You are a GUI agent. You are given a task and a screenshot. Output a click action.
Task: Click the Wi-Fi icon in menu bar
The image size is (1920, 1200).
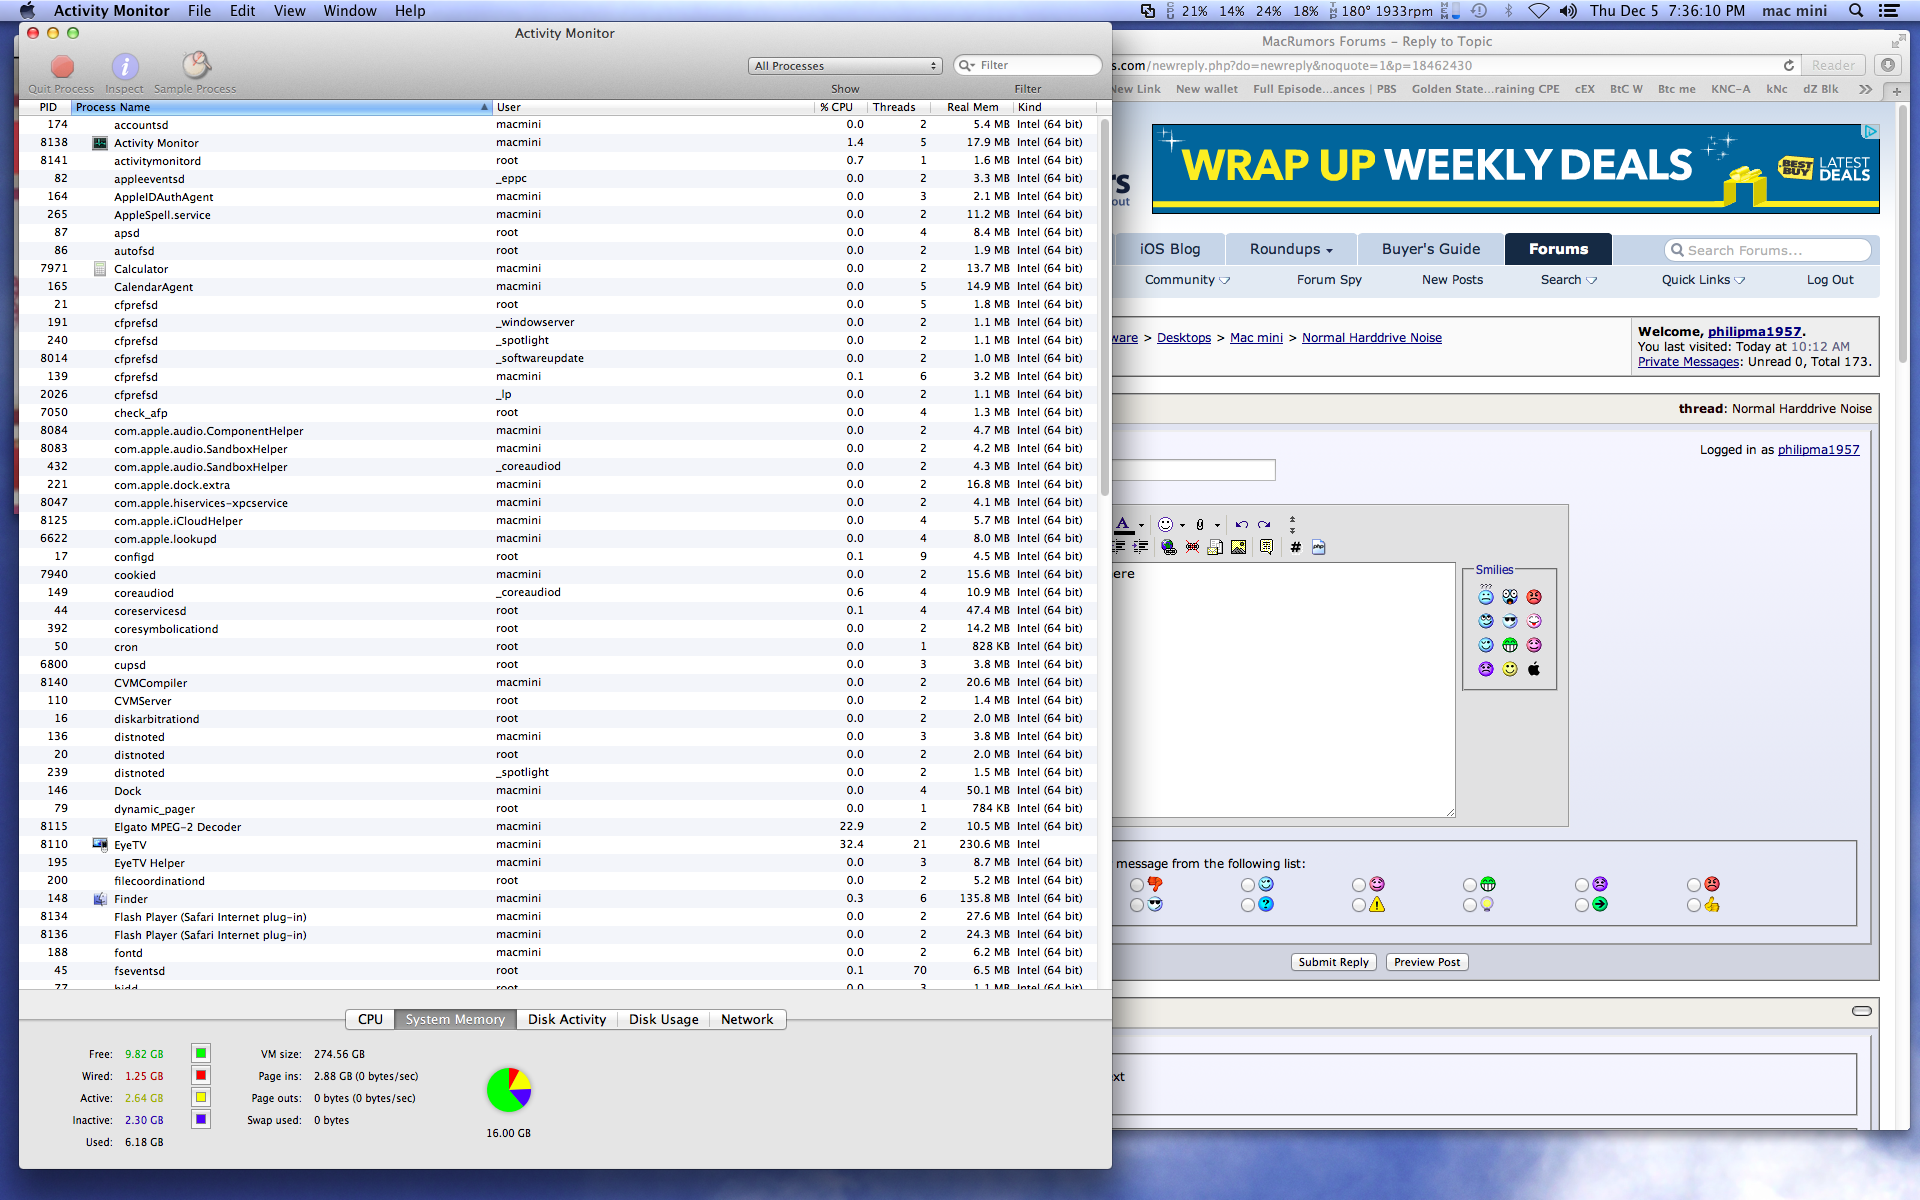click(x=1539, y=11)
